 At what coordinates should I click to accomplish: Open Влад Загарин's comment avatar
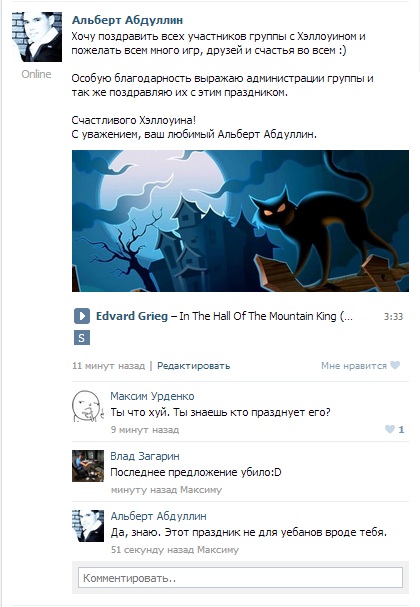(x=88, y=466)
